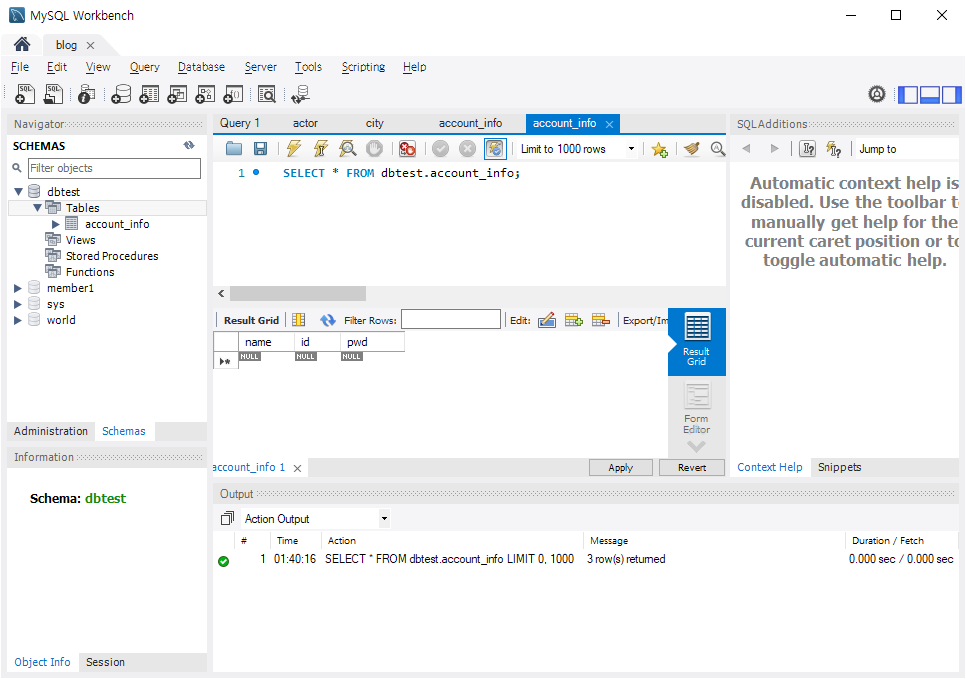Screen dimensions: 966x679
Task: Refresh result grid data
Action: pos(328,320)
